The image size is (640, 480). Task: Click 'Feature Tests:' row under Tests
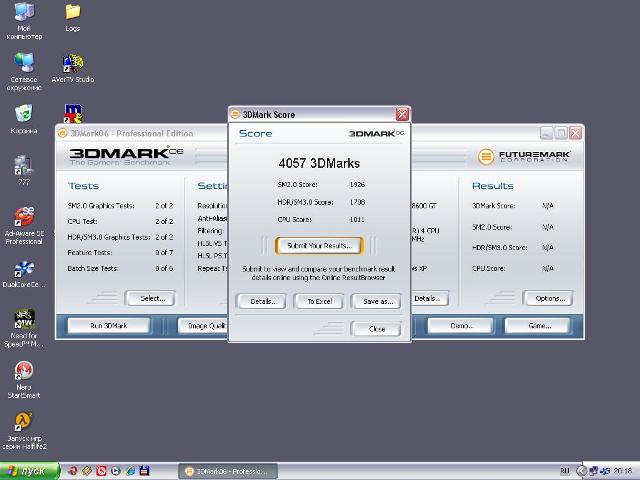coord(120,253)
